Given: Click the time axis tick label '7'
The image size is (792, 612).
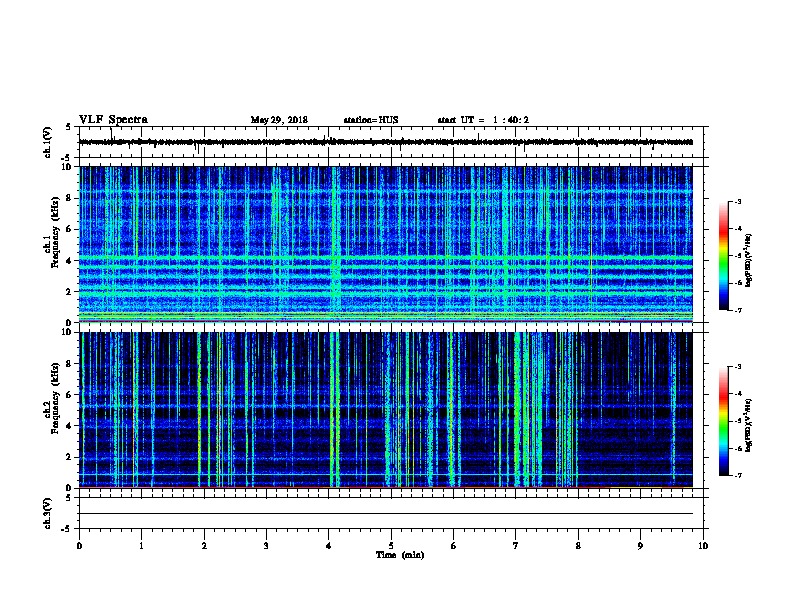Looking at the screenshot, I should click(515, 545).
